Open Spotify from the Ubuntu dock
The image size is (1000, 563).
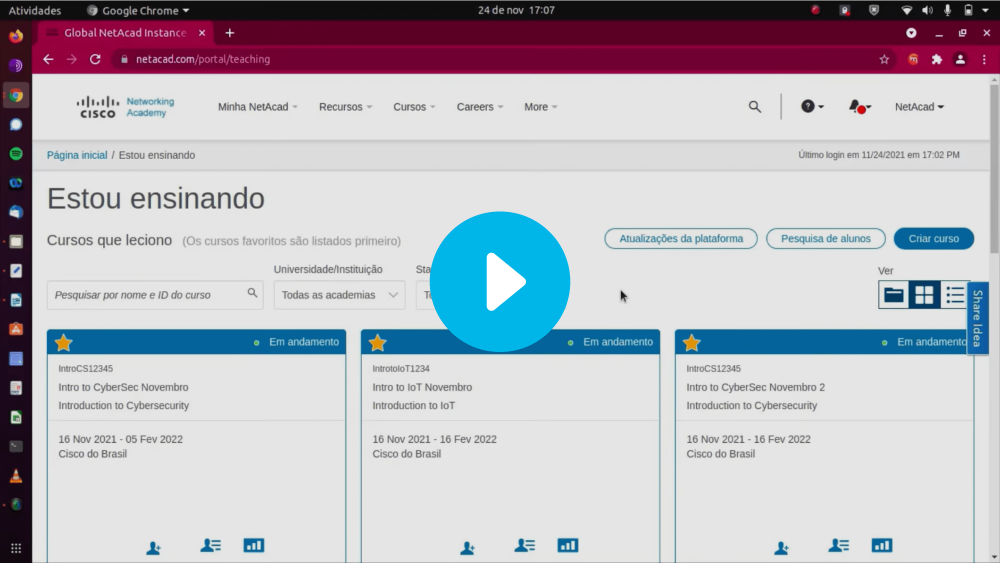[x=16, y=154]
